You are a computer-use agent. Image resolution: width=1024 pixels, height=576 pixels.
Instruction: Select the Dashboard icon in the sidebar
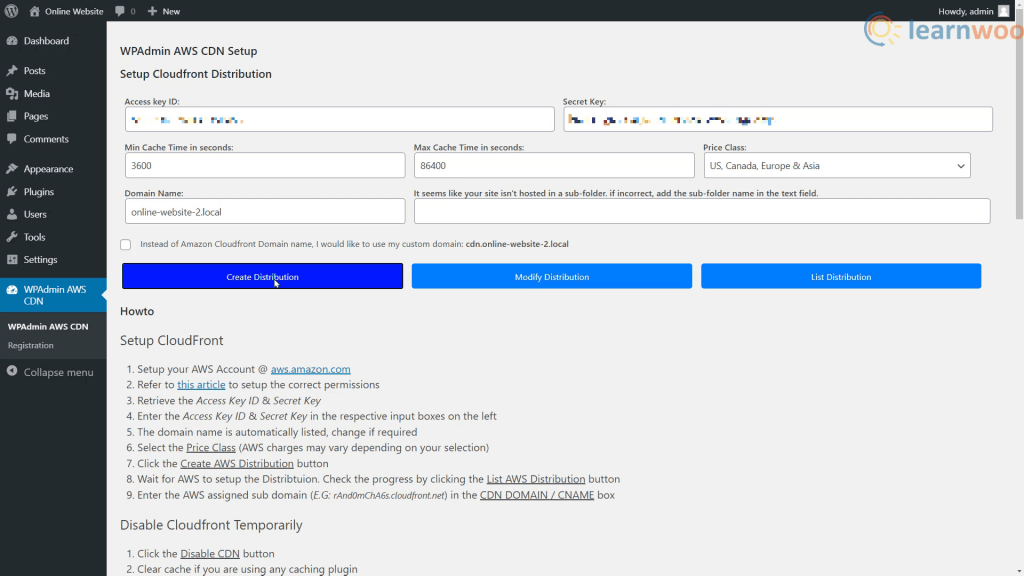(14, 40)
